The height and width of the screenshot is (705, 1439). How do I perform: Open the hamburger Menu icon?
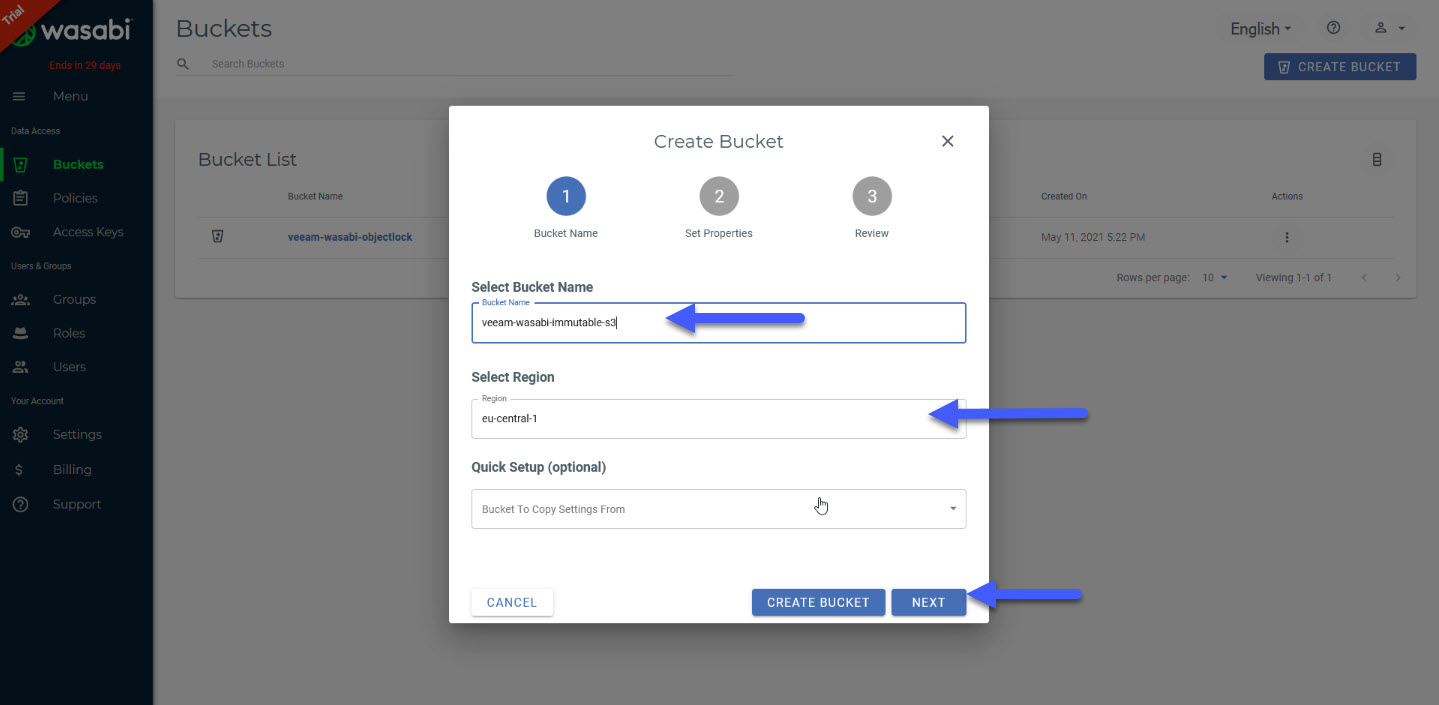point(19,96)
